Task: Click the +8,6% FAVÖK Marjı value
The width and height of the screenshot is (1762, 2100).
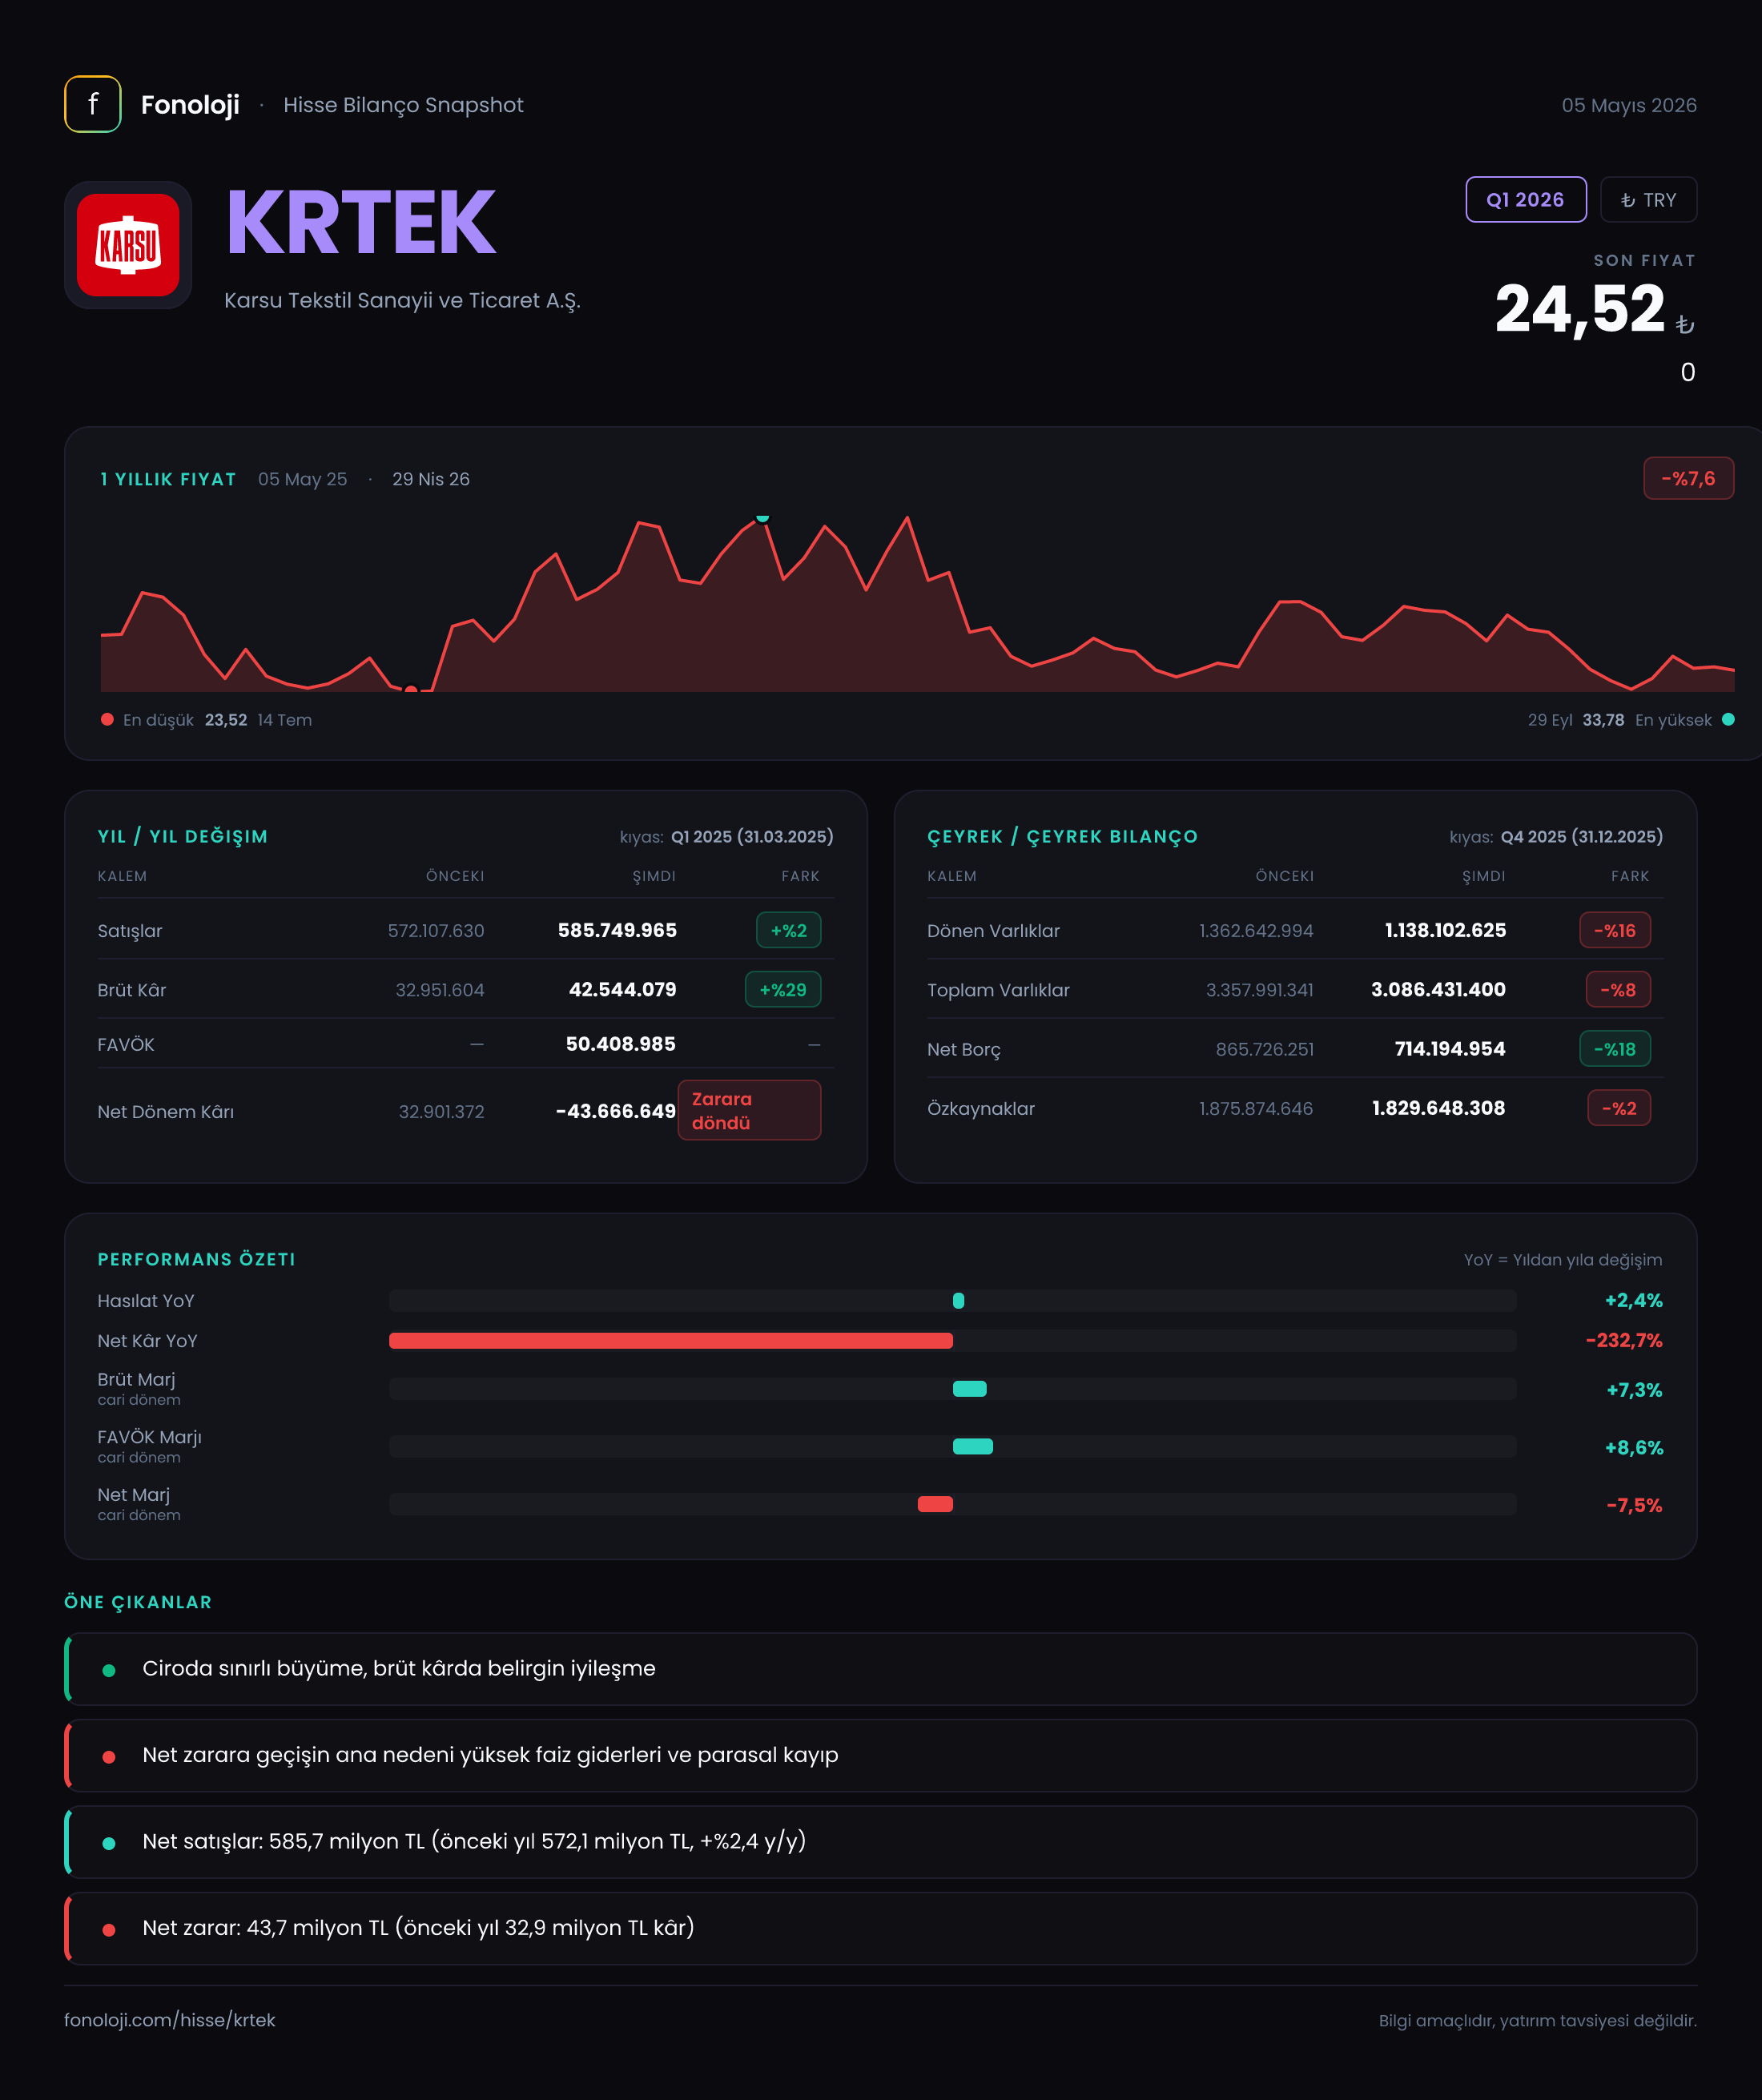Action: click(1634, 1447)
